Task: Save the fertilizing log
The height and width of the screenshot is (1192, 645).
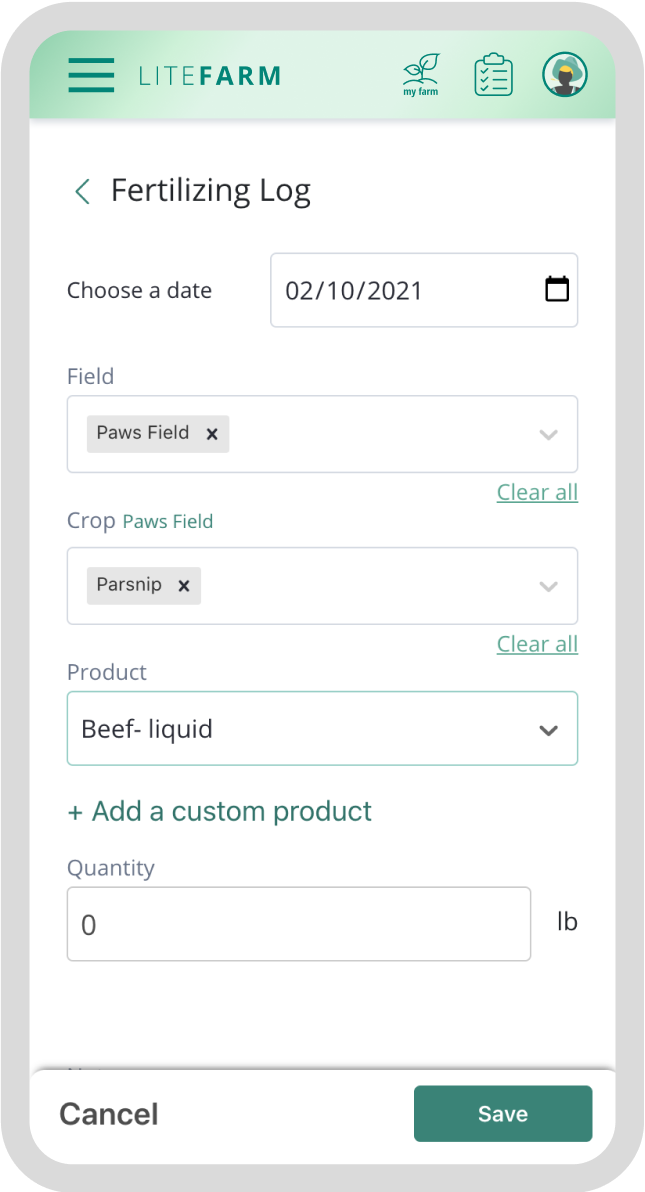Action: point(503,1114)
